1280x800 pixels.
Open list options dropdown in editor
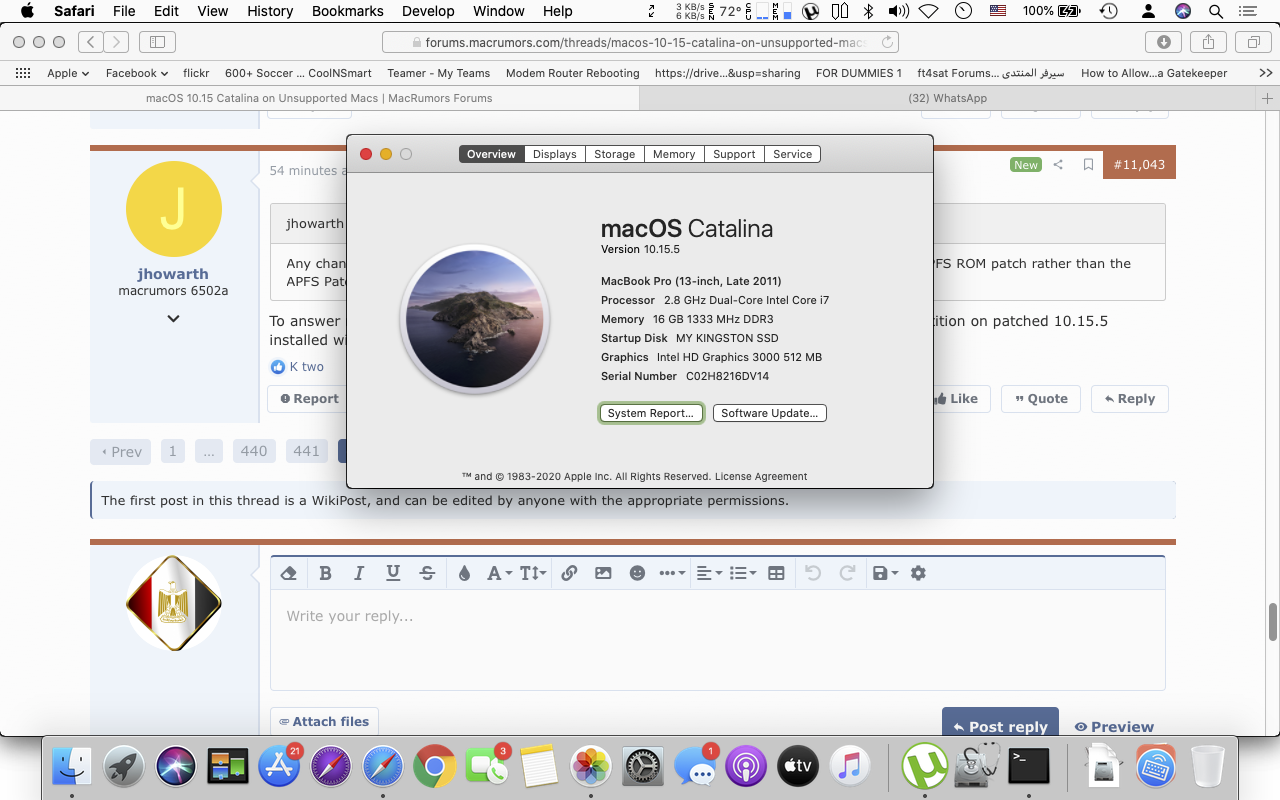click(x=742, y=573)
